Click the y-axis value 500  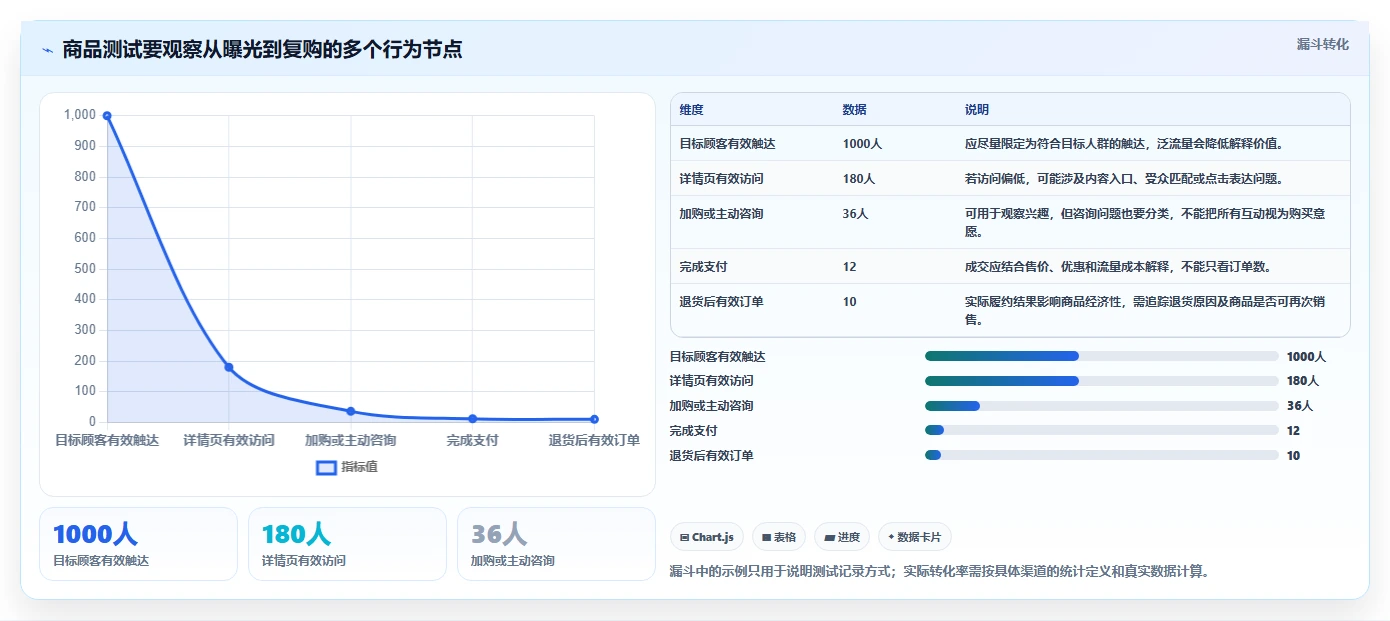click(85, 268)
